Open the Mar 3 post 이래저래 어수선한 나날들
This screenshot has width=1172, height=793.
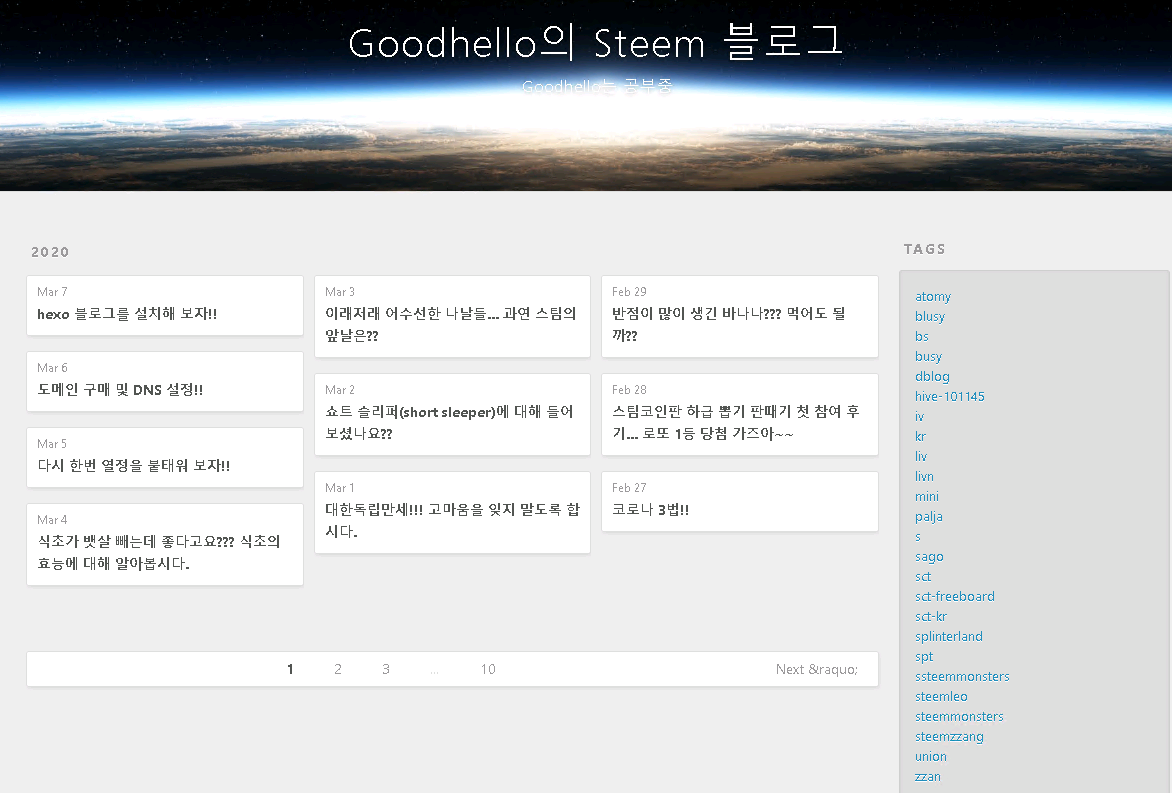(x=451, y=324)
